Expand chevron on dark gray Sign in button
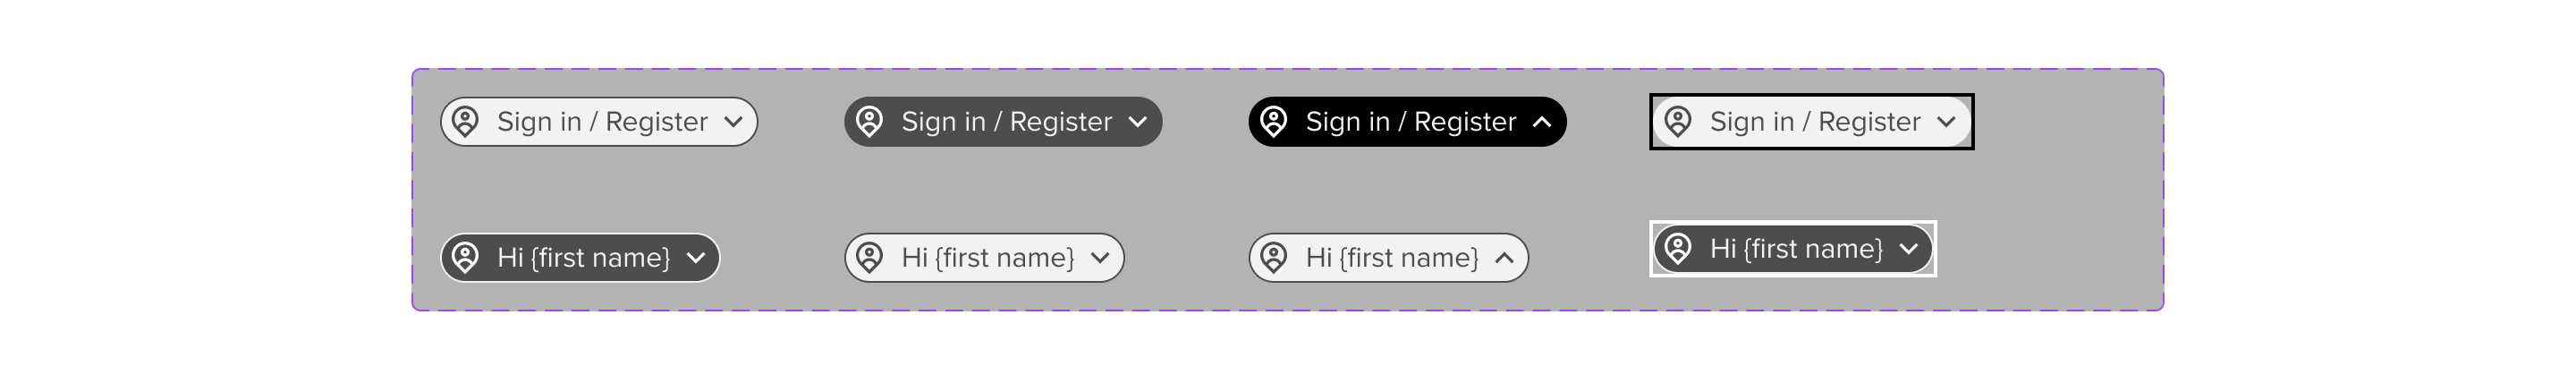The width and height of the screenshot is (2576, 383). click(1137, 122)
